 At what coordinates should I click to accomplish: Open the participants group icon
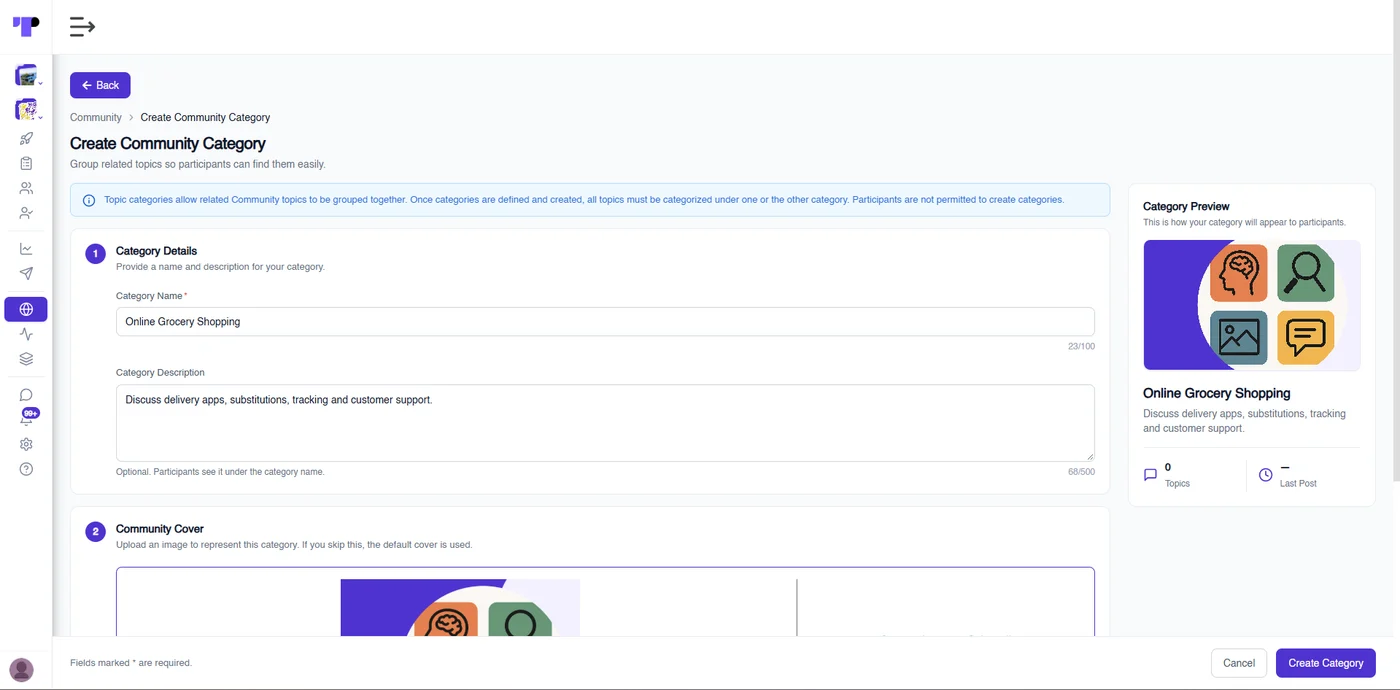pos(26,188)
